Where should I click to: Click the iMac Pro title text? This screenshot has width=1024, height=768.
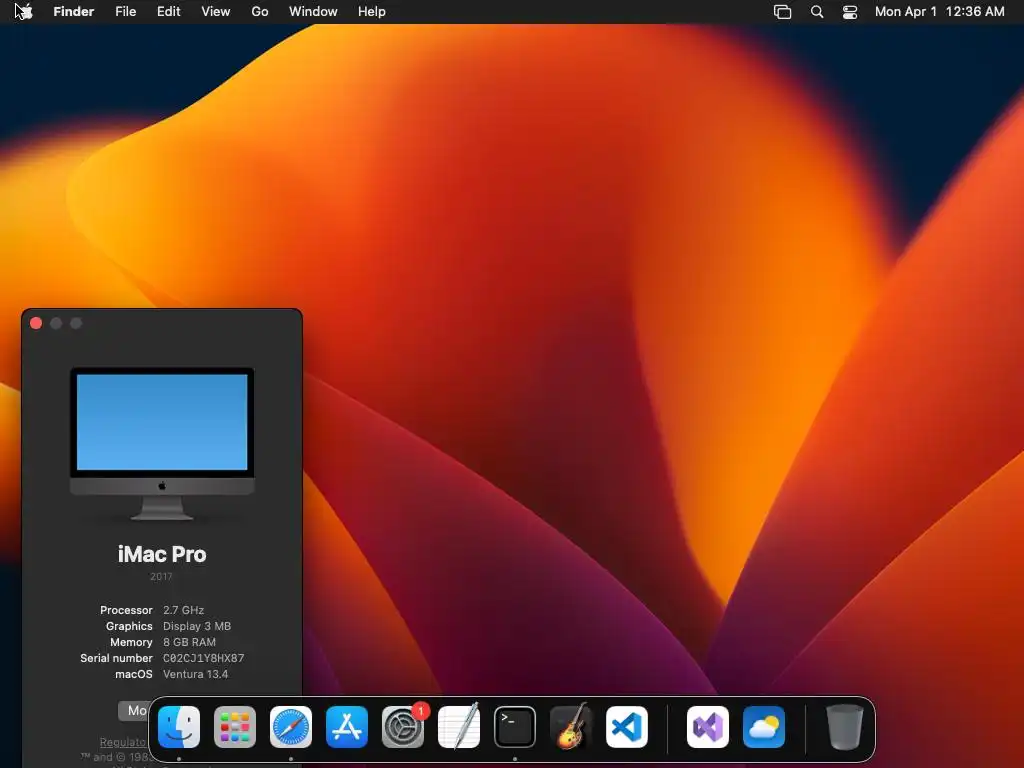[162, 554]
